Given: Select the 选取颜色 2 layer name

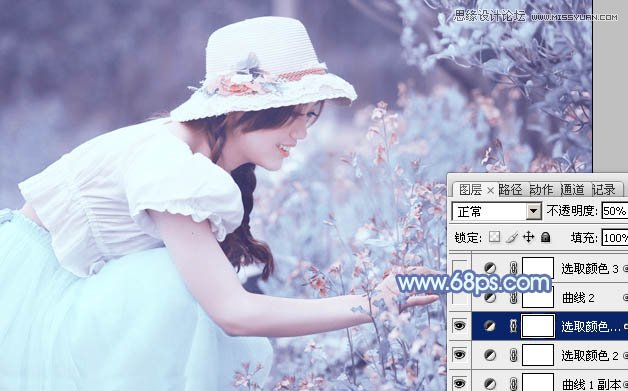Looking at the screenshot, I should (x=590, y=355).
